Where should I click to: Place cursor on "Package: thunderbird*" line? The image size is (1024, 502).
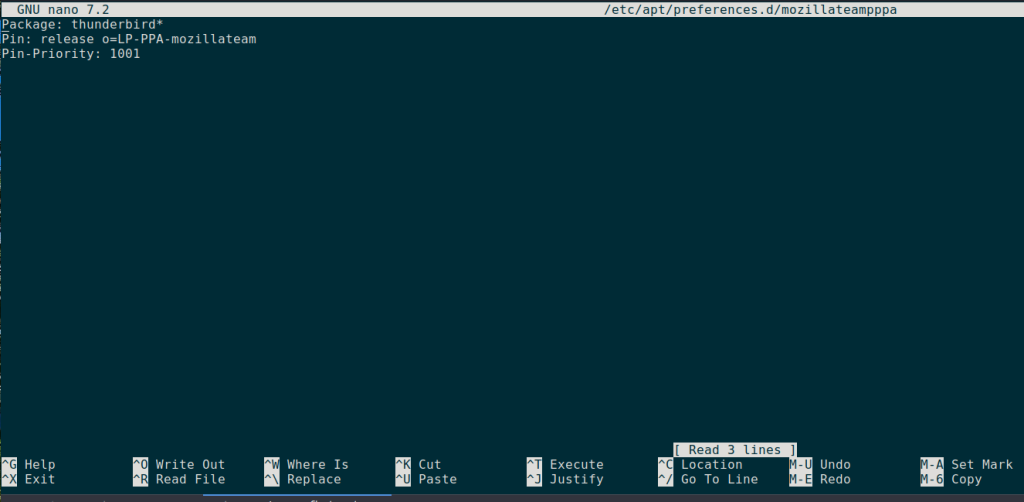pos(82,24)
